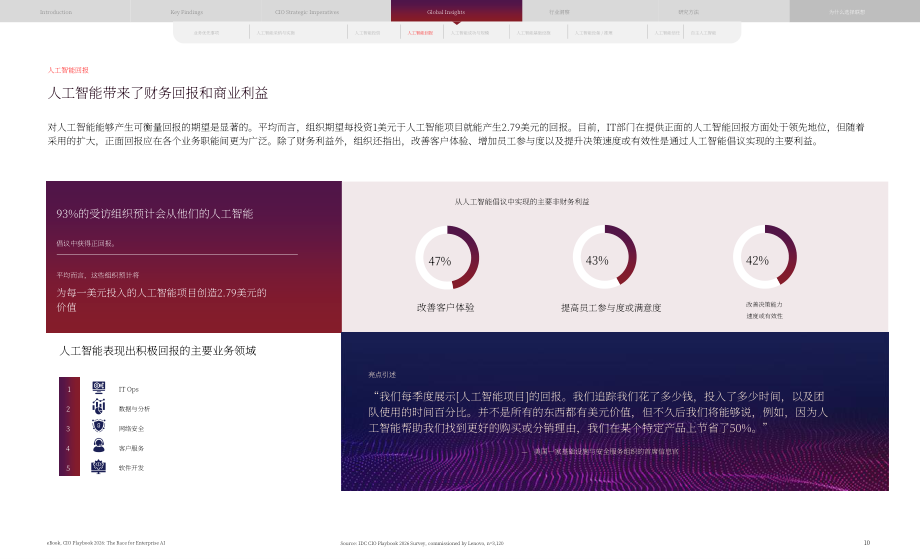Click page number 10

[x=867, y=543]
